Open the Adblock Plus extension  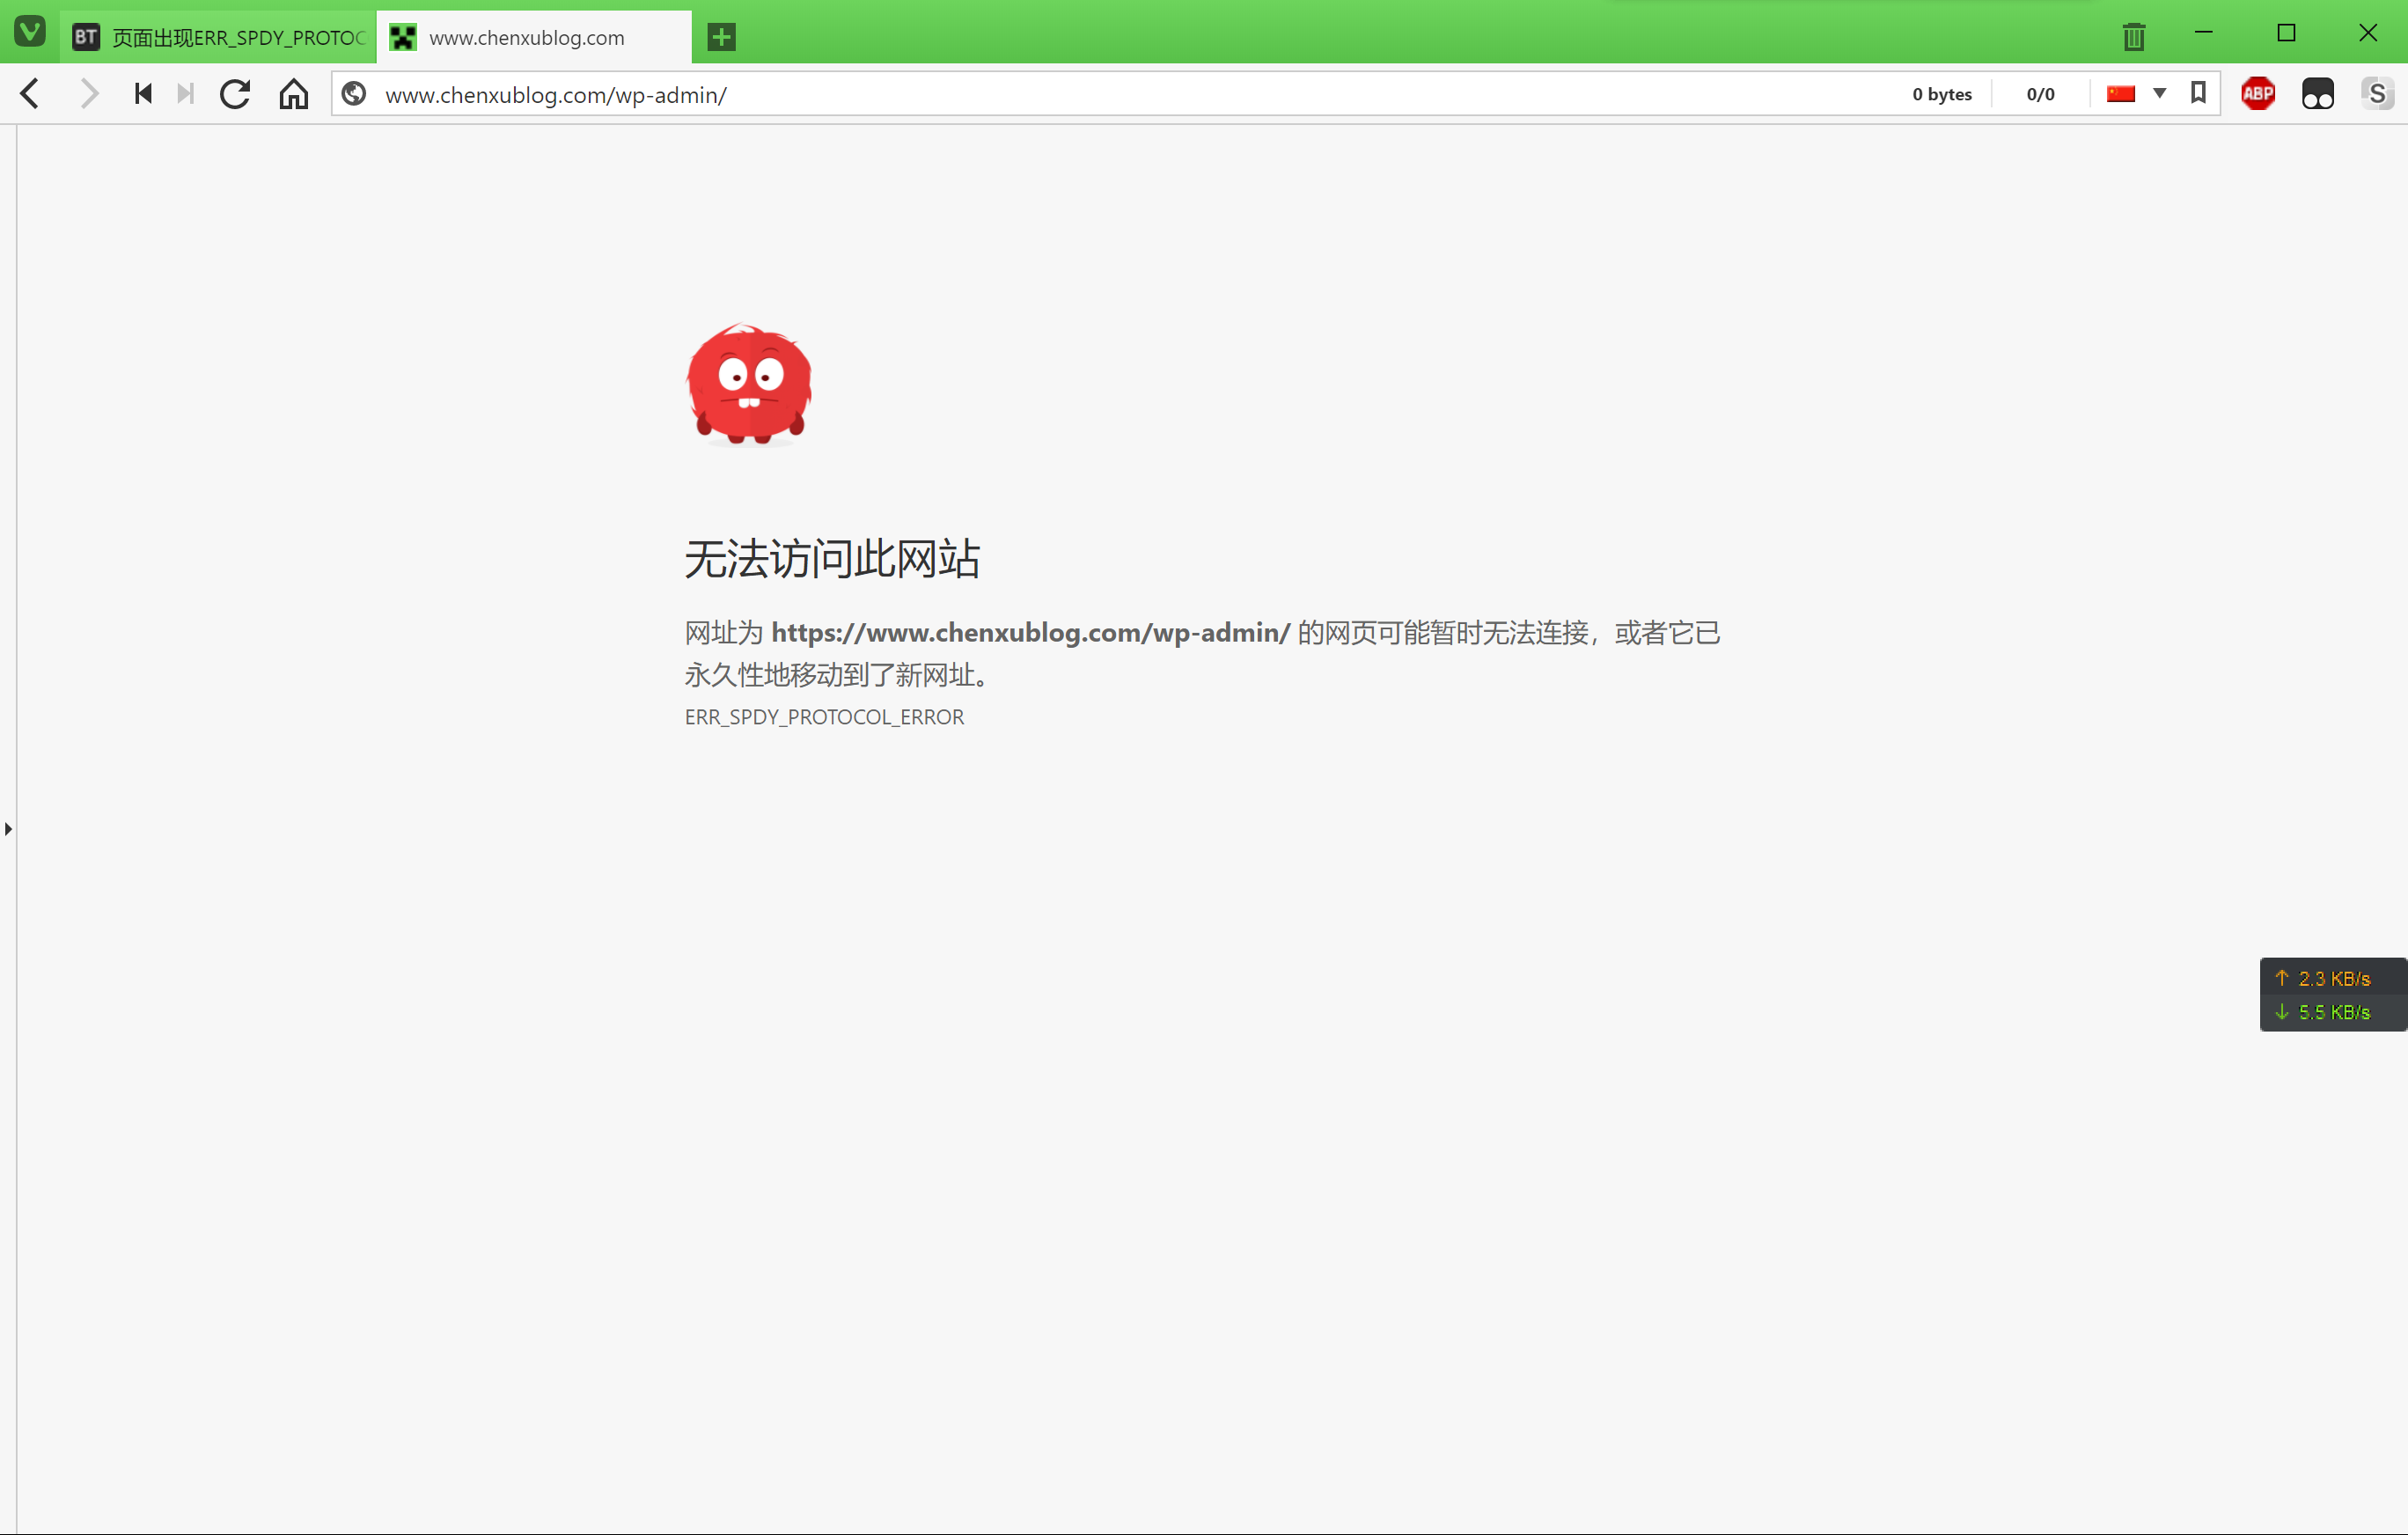[x=2258, y=93]
